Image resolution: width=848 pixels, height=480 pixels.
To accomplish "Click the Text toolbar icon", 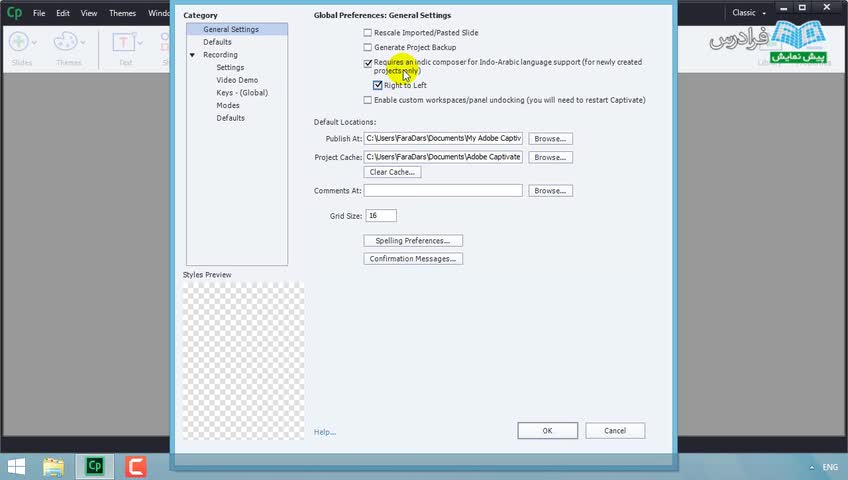I will (123, 42).
